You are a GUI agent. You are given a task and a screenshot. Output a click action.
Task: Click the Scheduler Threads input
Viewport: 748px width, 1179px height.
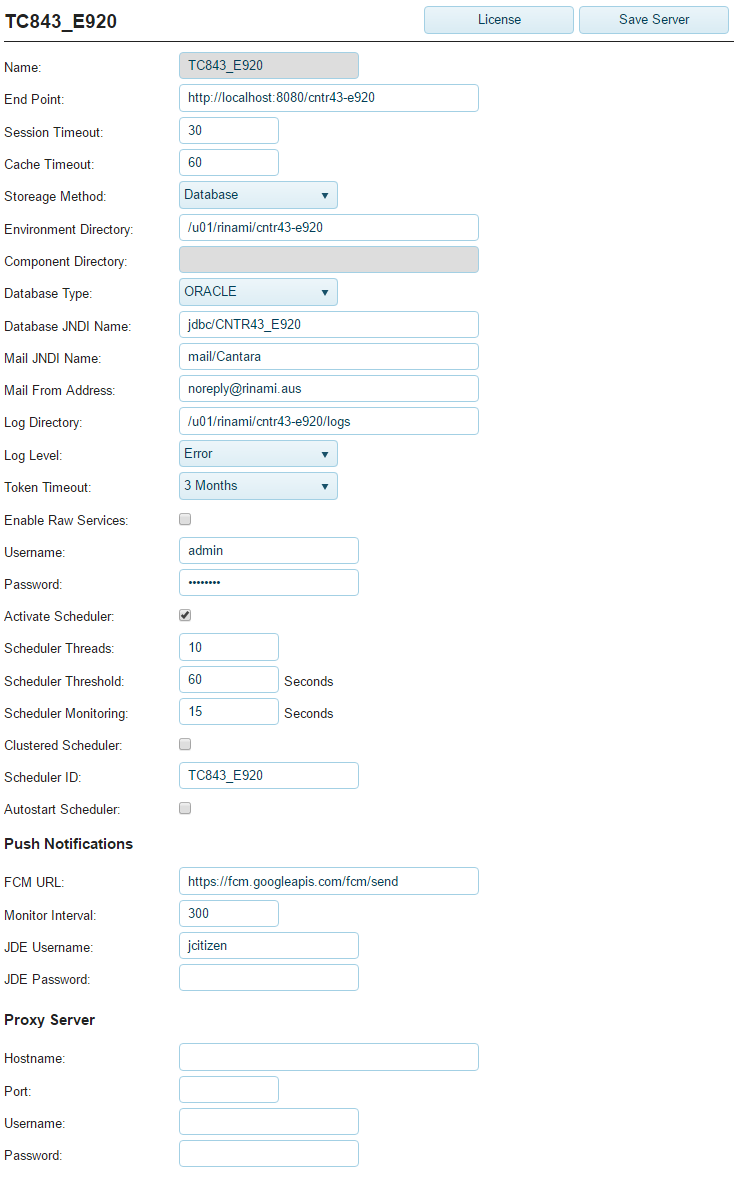228,647
